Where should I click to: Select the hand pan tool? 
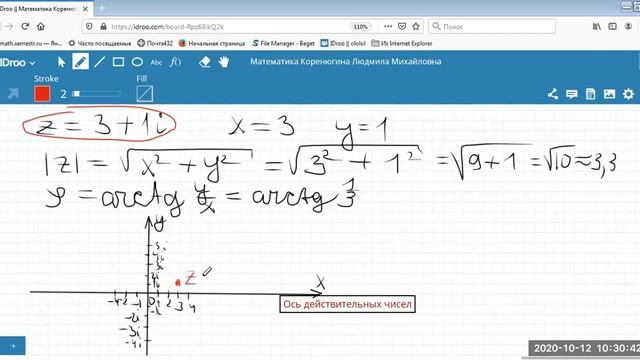(224, 62)
